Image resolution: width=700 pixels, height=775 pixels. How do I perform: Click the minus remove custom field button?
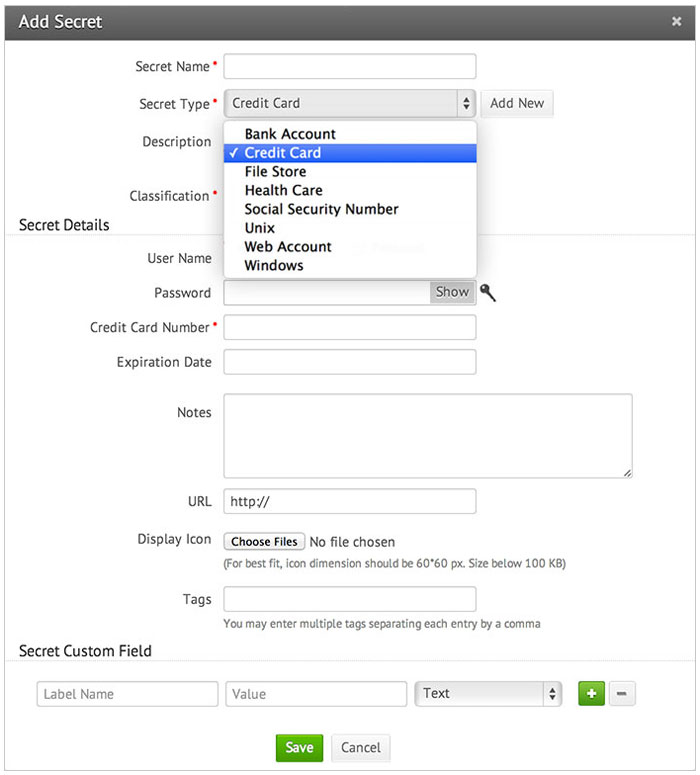tap(622, 693)
